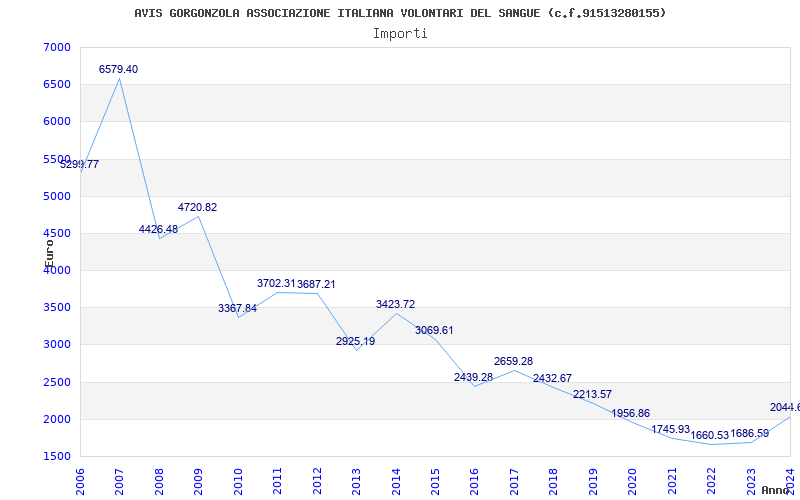
Task: Click the 3423.72 value label
Action: coord(395,305)
